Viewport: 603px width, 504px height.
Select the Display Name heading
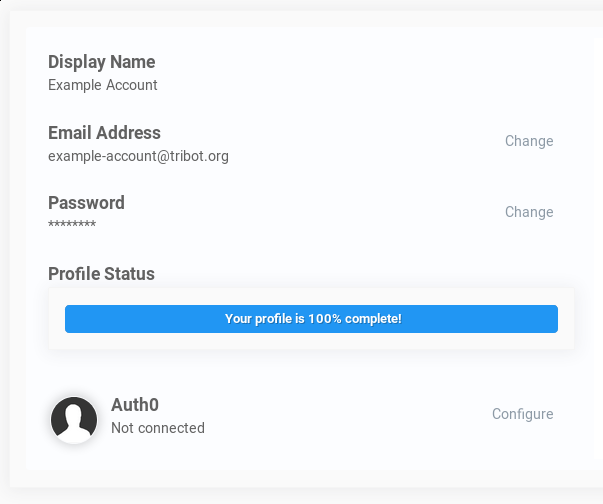(x=102, y=62)
